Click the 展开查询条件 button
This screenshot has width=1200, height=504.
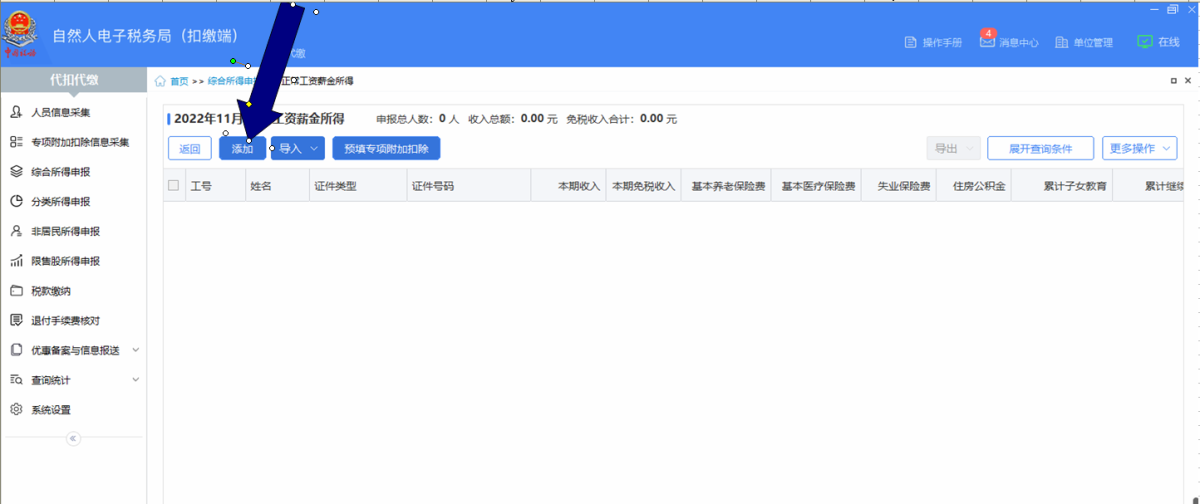pos(1040,148)
